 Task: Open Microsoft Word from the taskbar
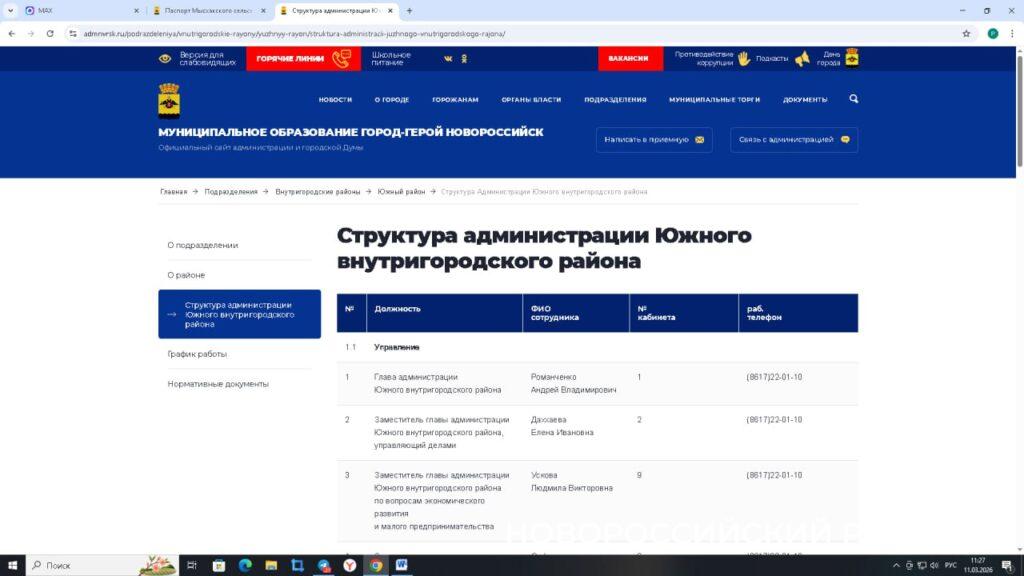pyautogui.click(x=401, y=565)
